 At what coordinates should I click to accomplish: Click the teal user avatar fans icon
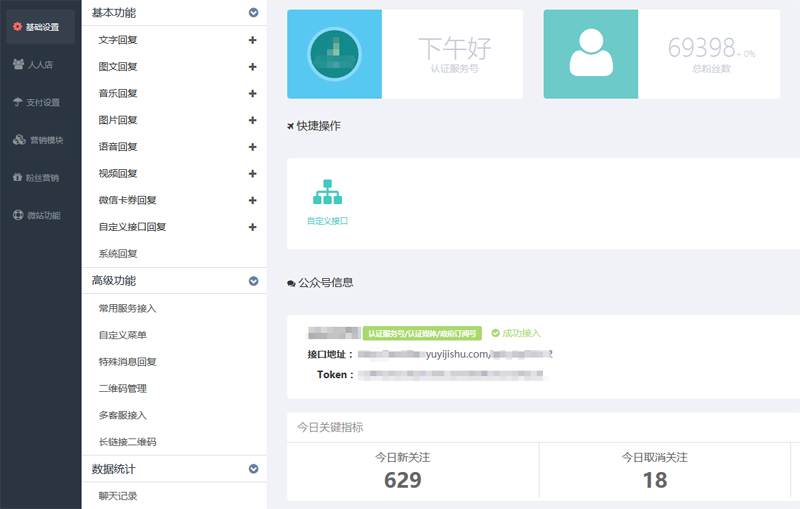[590, 54]
